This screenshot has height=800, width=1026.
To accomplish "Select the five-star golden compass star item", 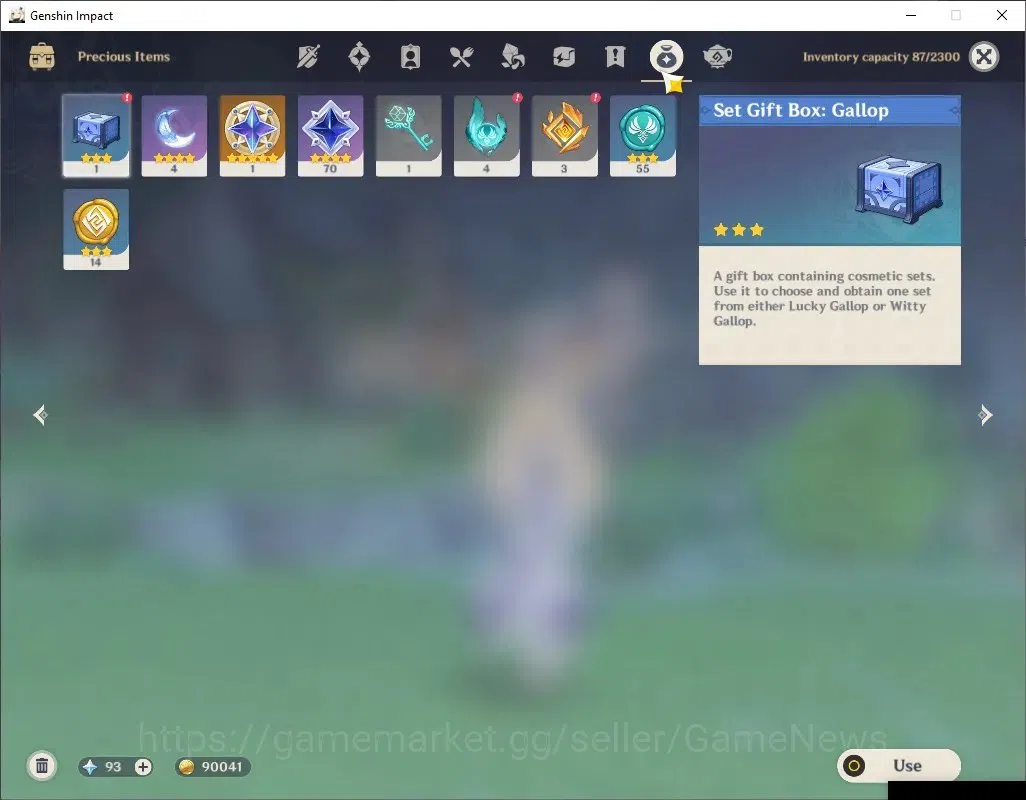I will (252, 135).
